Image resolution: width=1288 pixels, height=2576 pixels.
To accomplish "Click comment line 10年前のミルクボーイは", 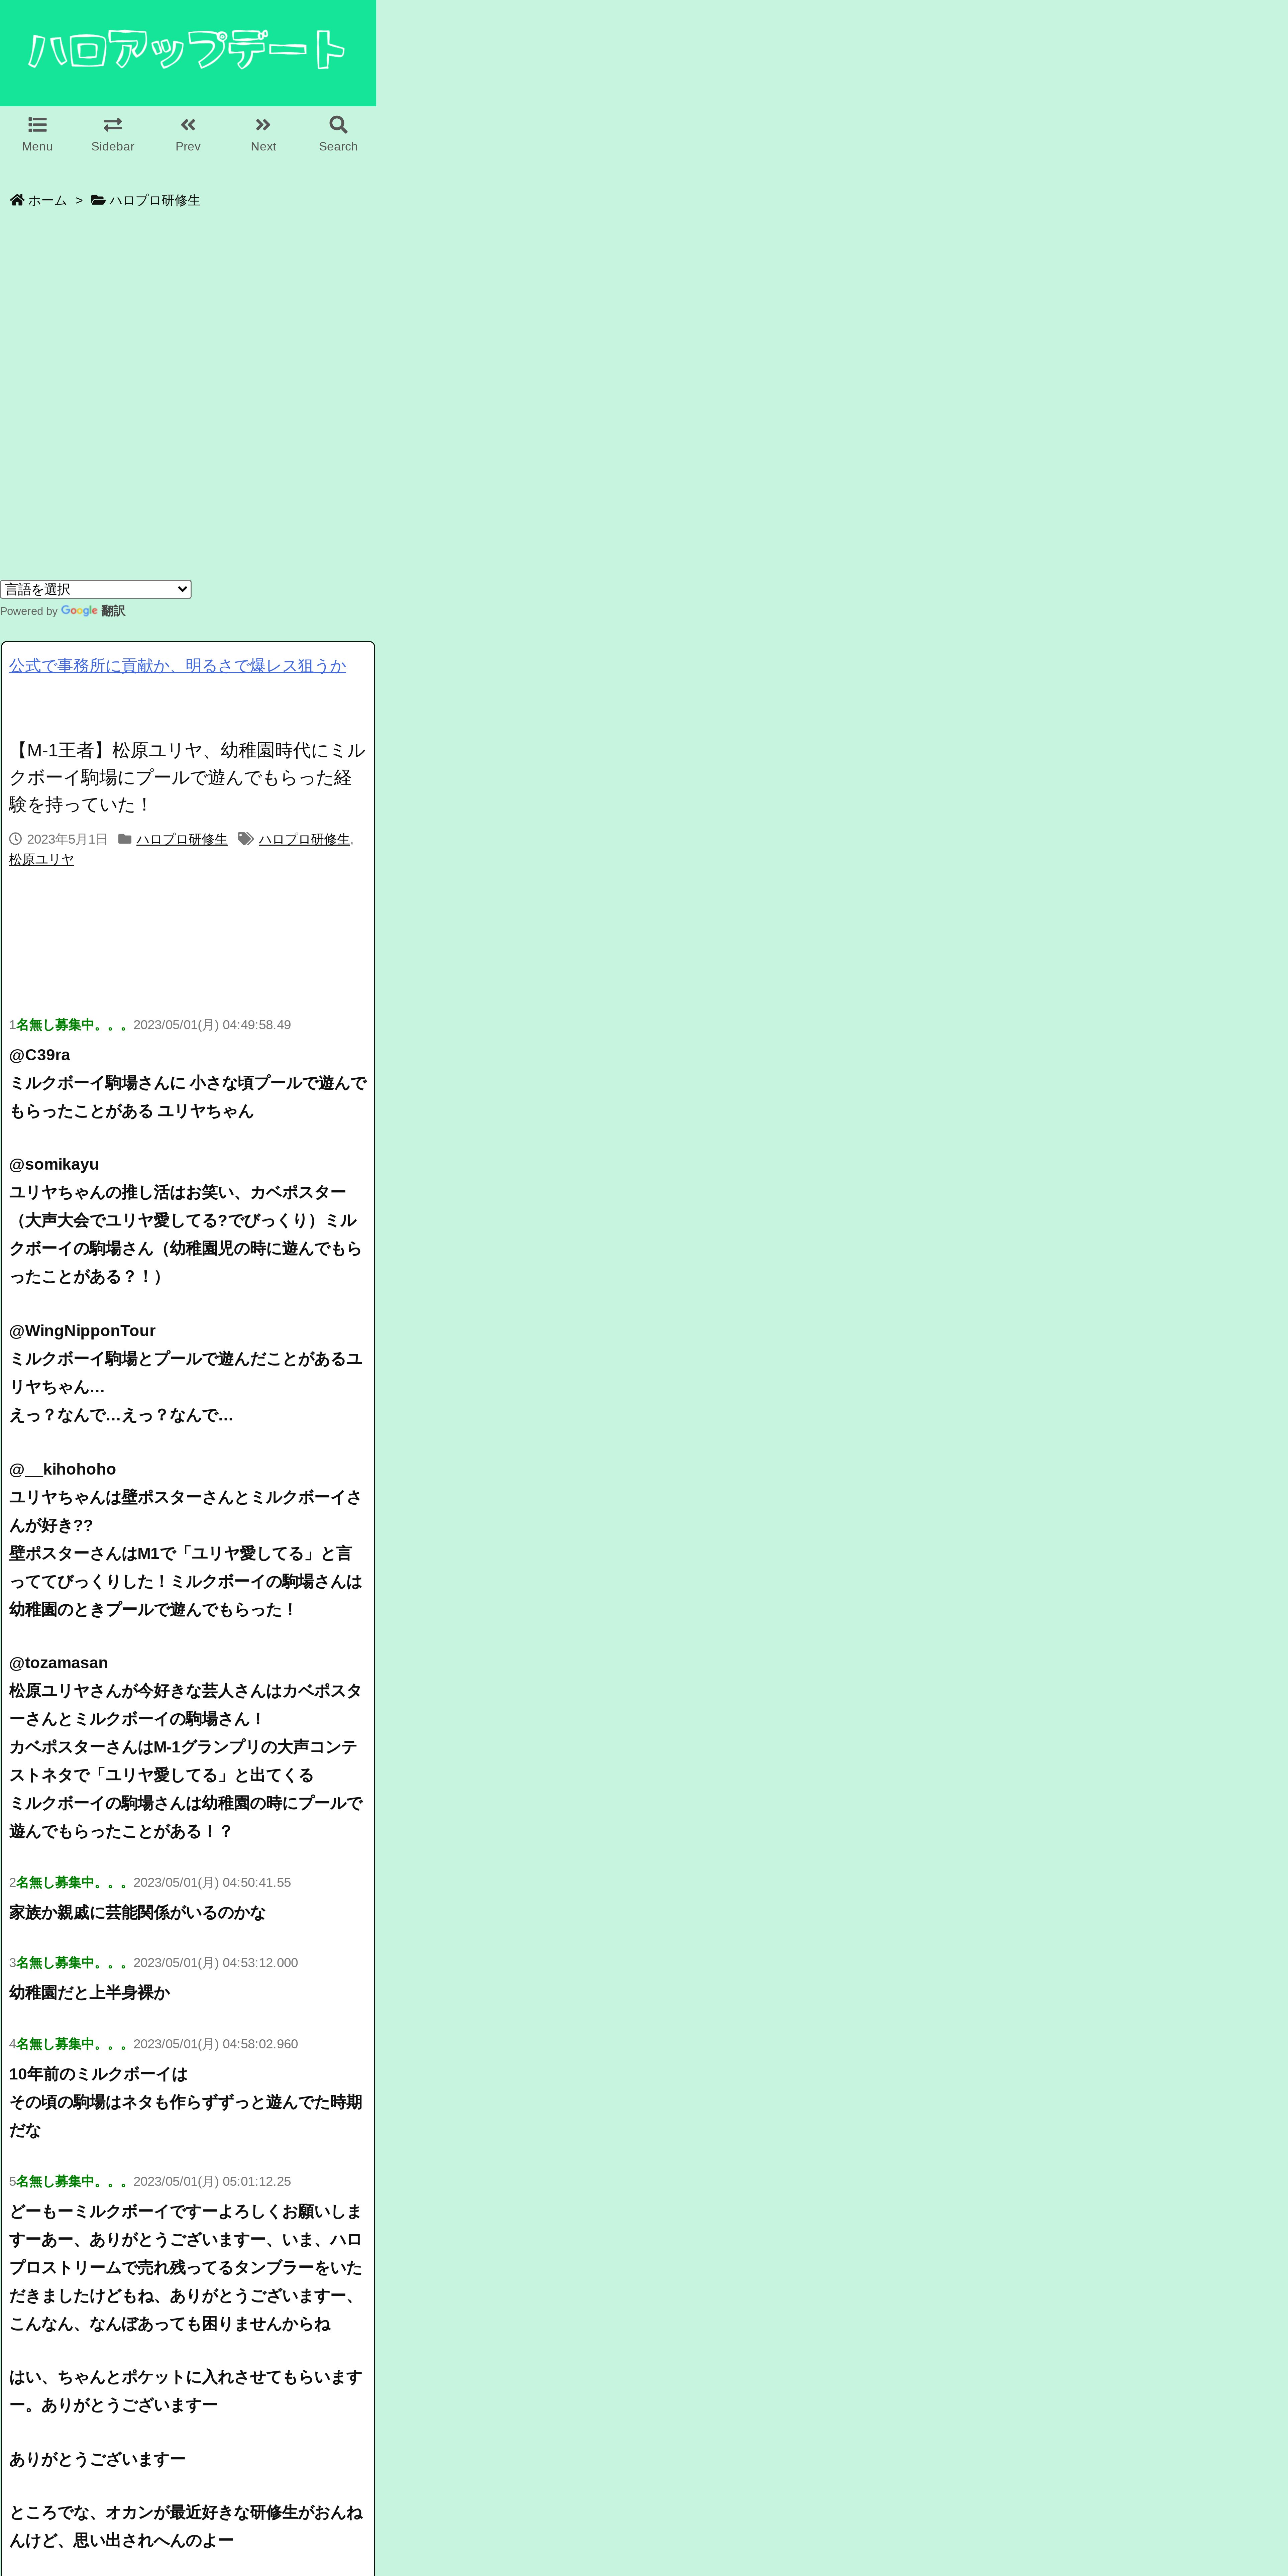I will (98, 2074).
